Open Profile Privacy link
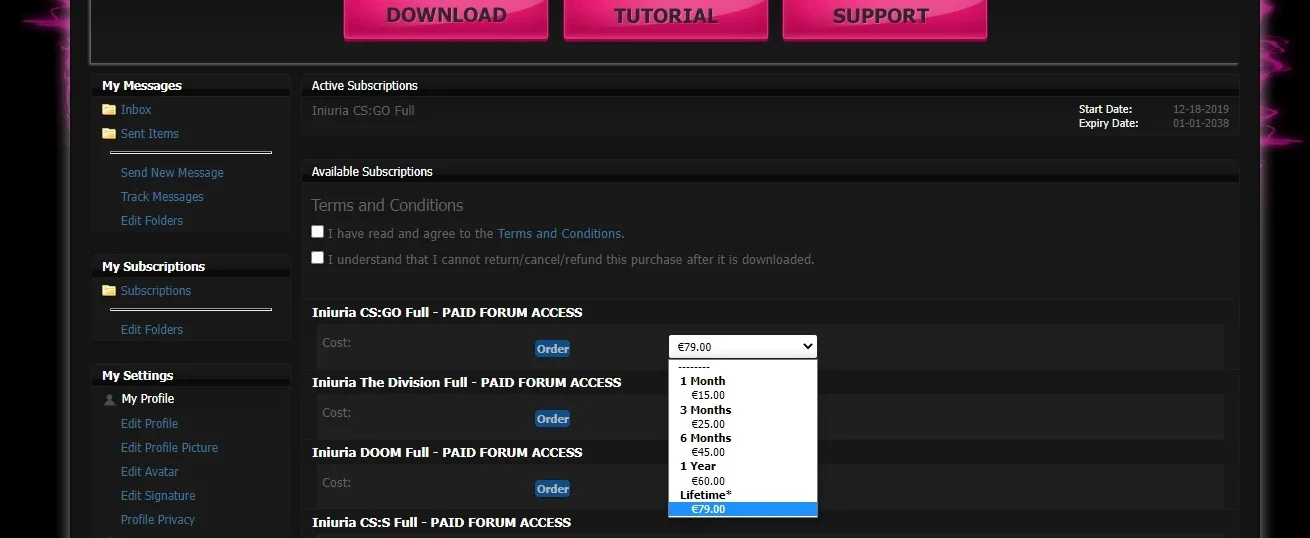This screenshot has width=1310, height=538. click(158, 520)
